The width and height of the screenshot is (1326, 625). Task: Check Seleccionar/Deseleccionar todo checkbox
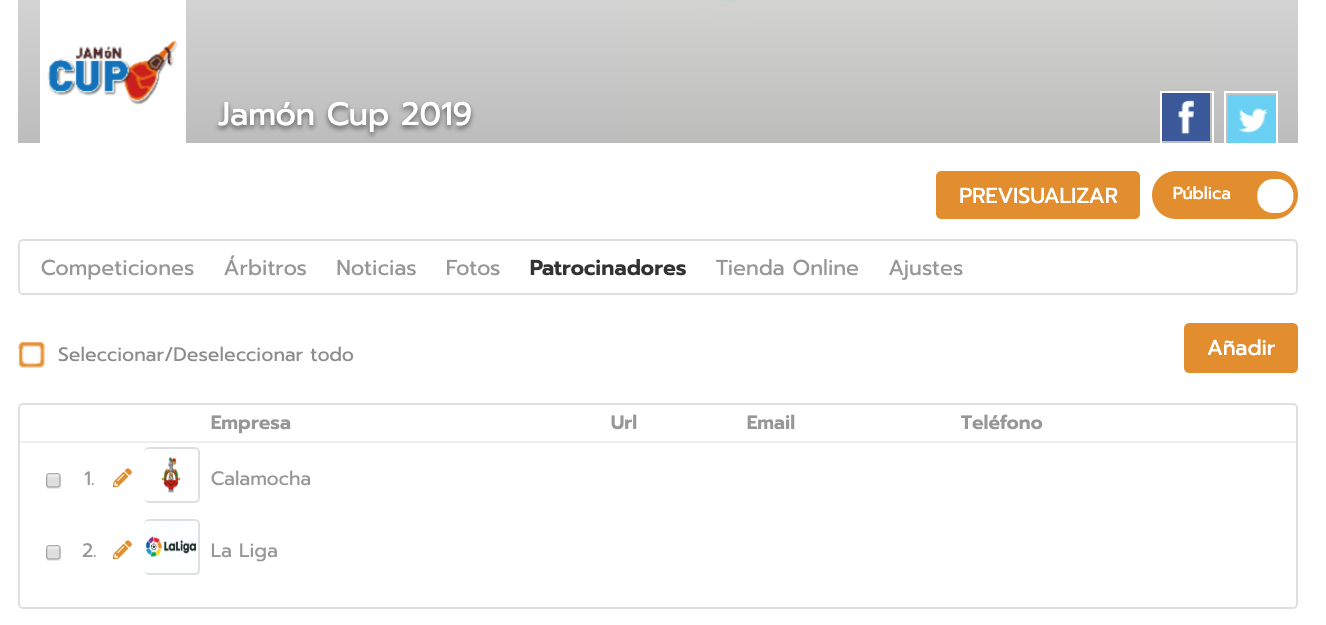(x=32, y=355)
